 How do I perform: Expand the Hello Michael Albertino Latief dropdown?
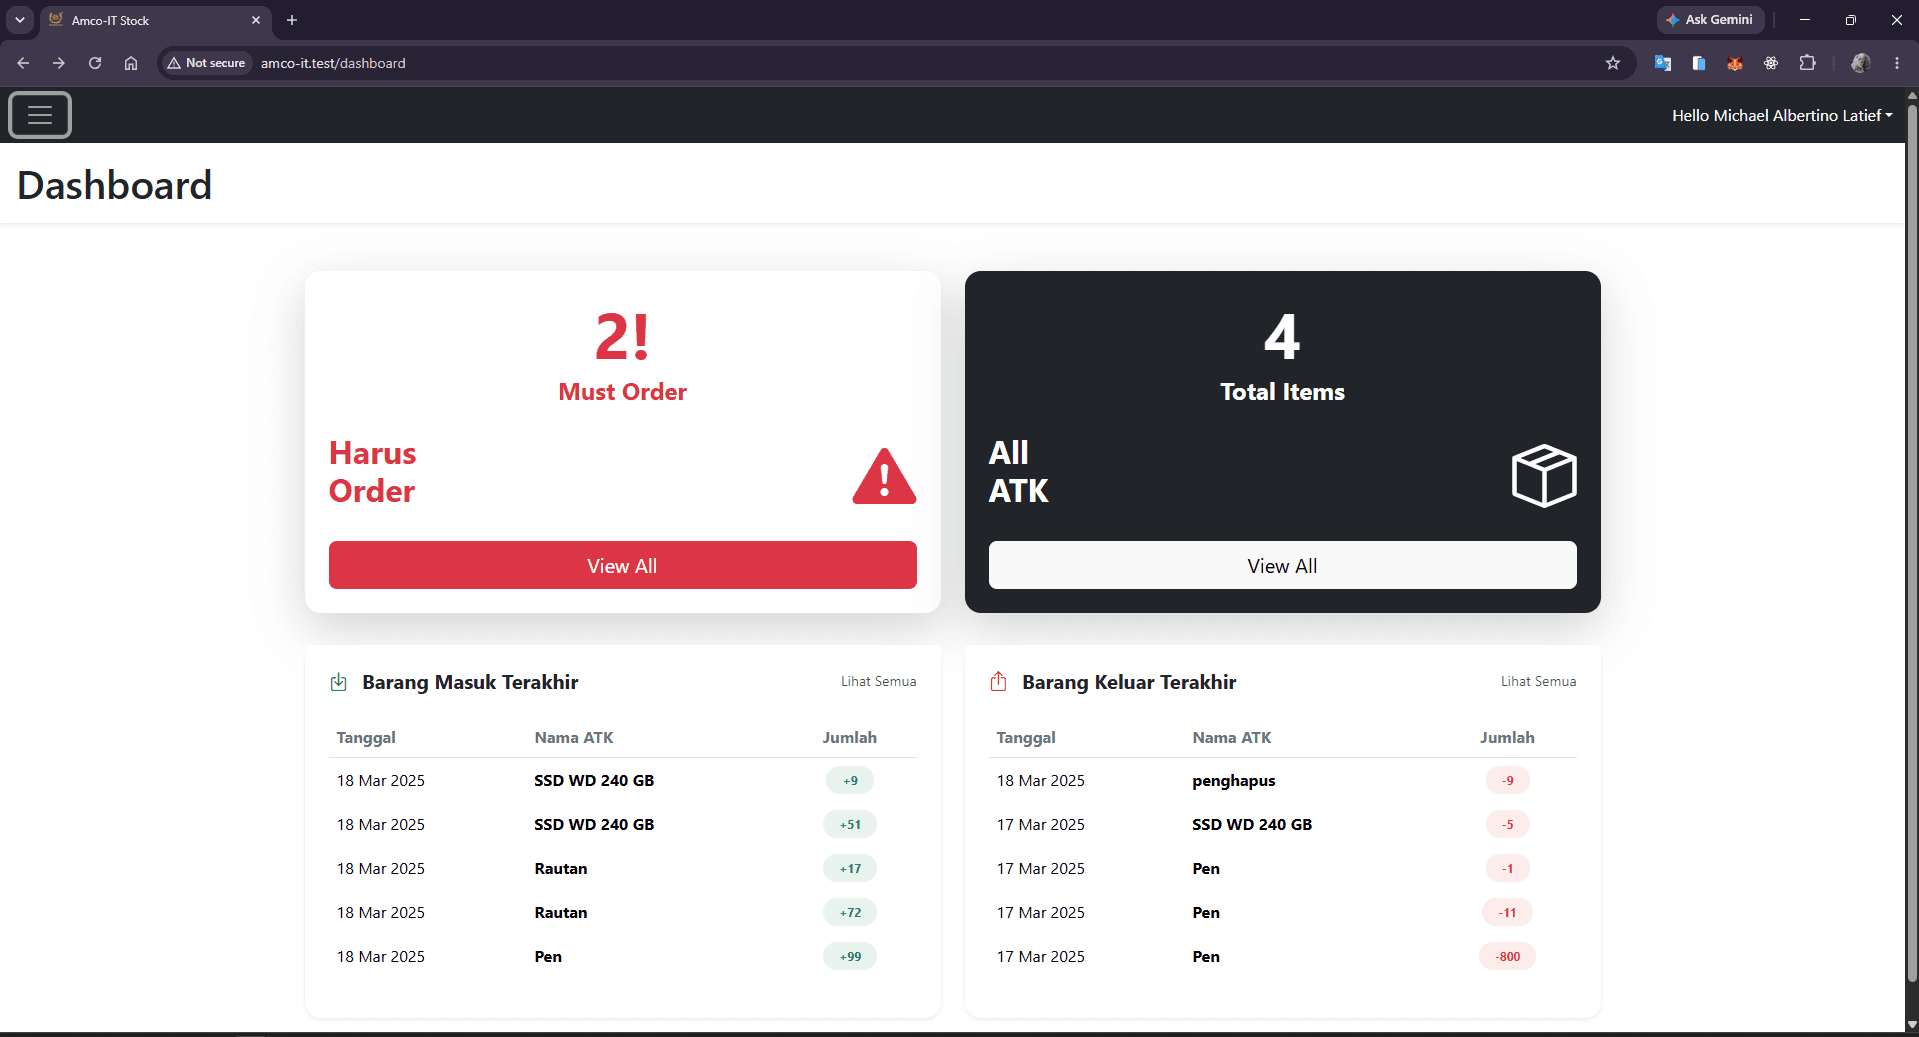(1782, 116)
